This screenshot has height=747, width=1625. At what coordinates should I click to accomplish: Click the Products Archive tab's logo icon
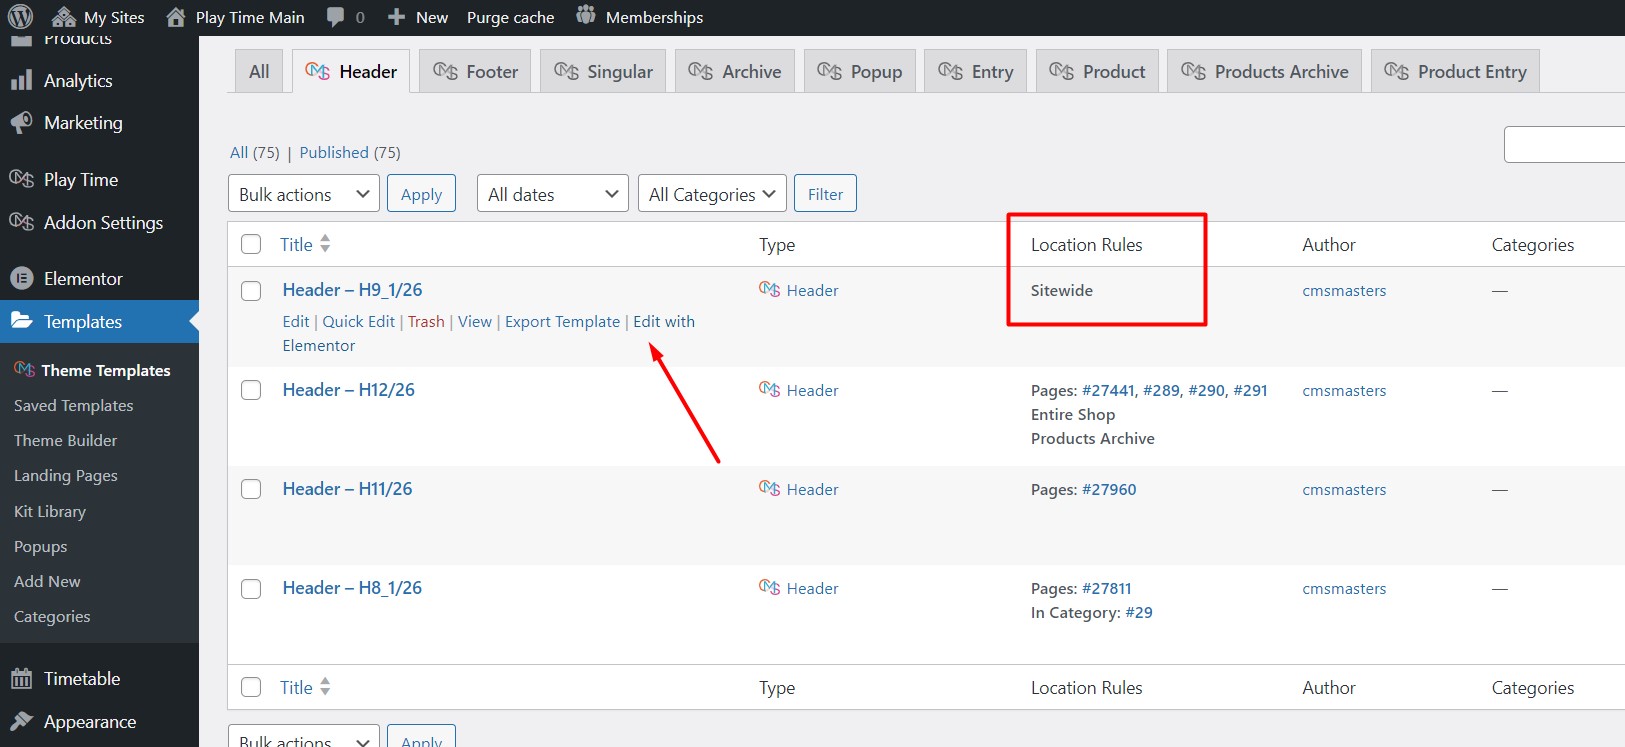click(1193, 71)
